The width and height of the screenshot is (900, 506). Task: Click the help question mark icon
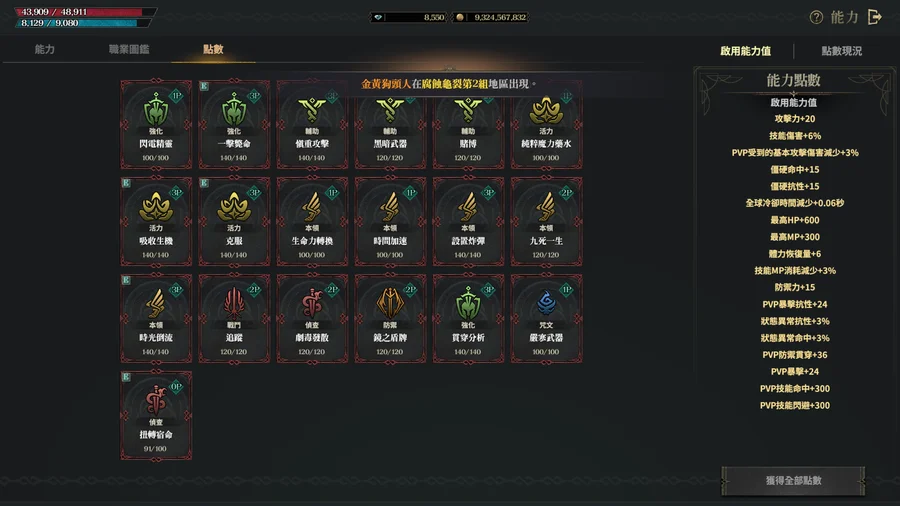coord(816,17)
